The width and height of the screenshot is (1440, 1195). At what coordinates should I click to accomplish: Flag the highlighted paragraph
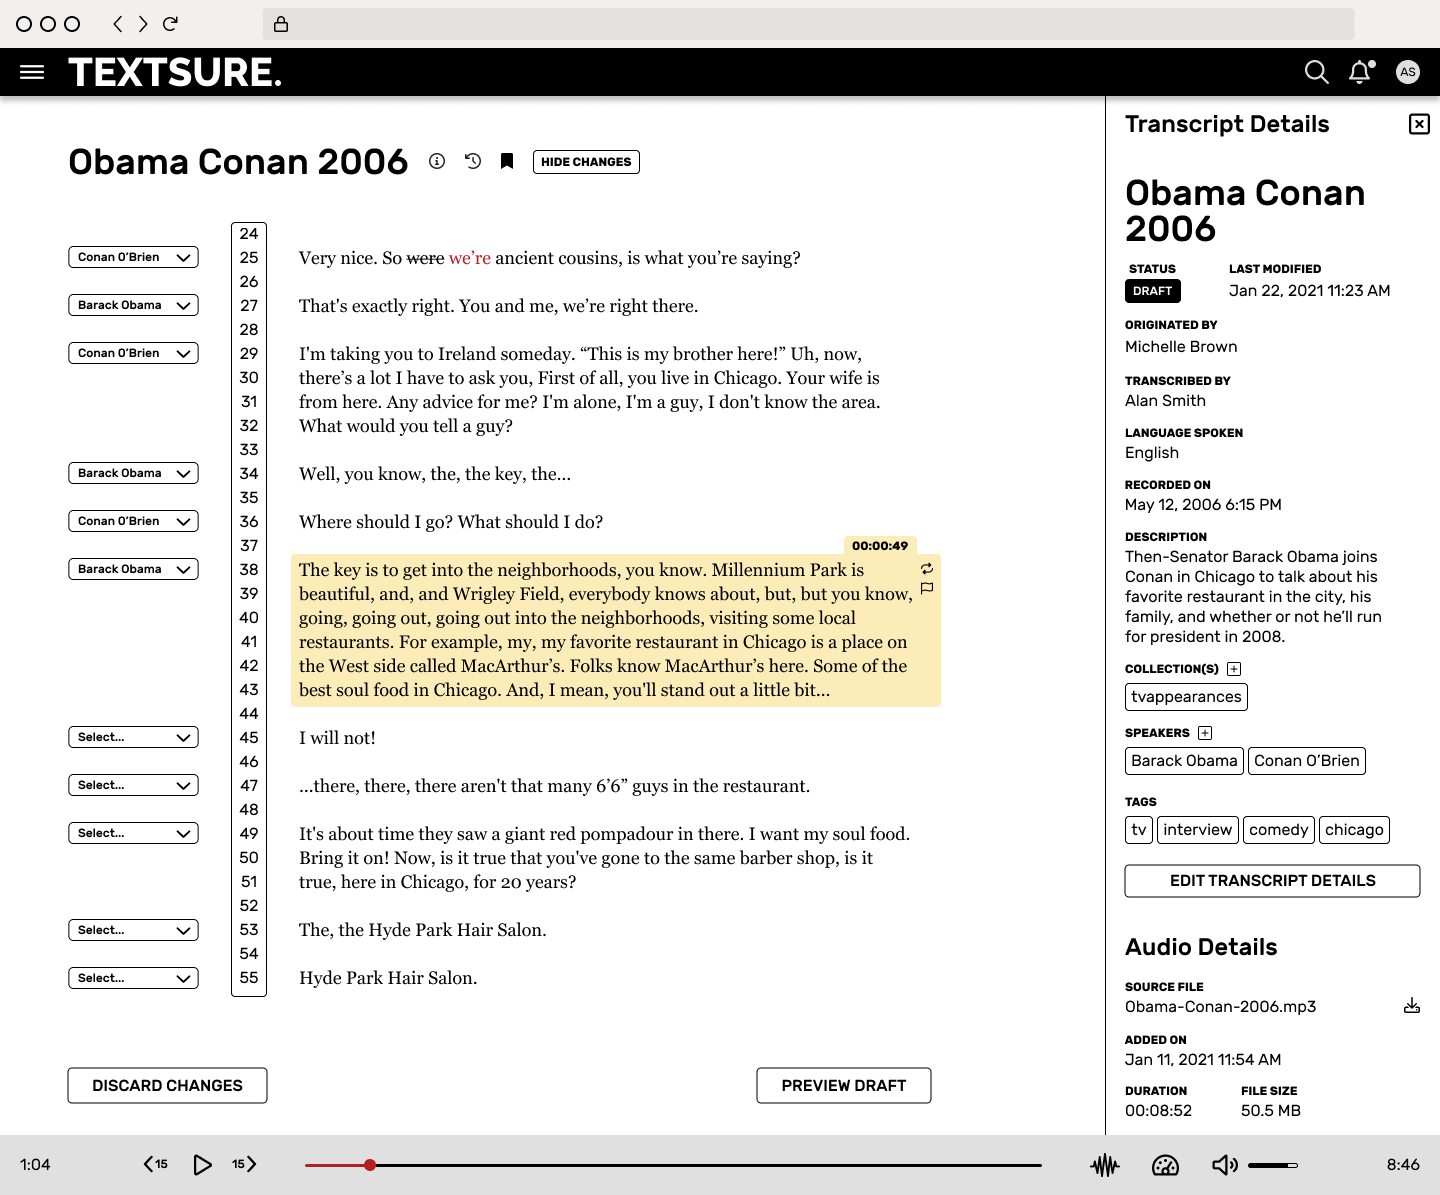[927, 589]
